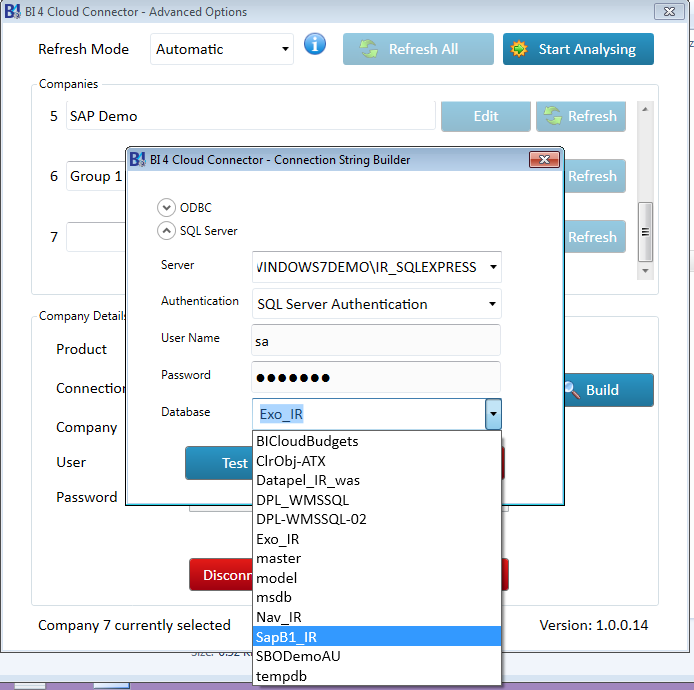The height and width of the screenshot is (690, 694).
Task: Click the red Disconnect button
Action: point(221,575)
